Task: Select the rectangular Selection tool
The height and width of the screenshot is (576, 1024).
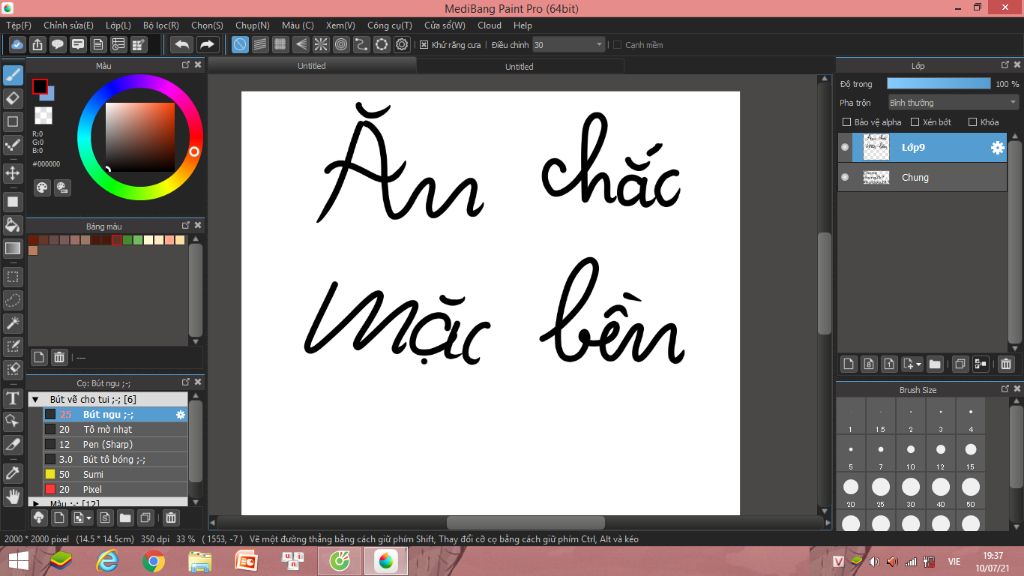Action: point(12,277)
